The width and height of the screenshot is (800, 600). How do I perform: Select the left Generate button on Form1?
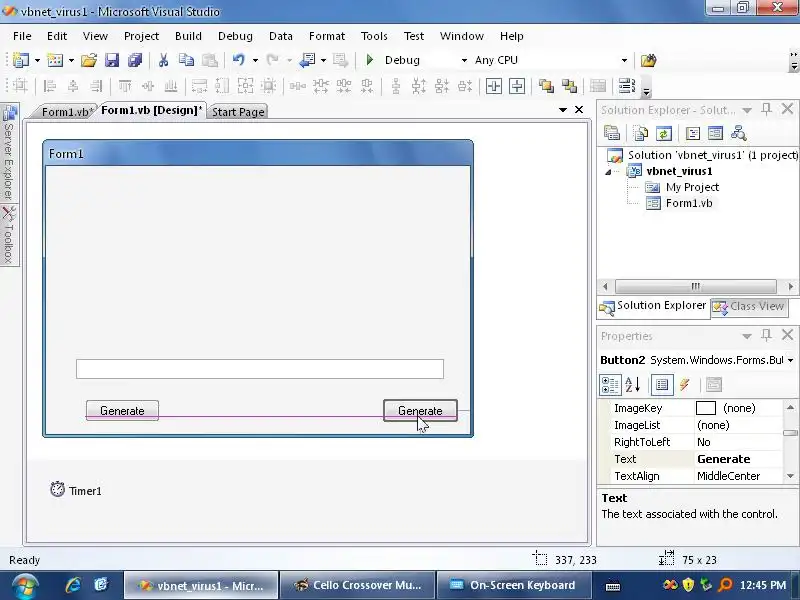pyautogui.click(x=122, y=411)
